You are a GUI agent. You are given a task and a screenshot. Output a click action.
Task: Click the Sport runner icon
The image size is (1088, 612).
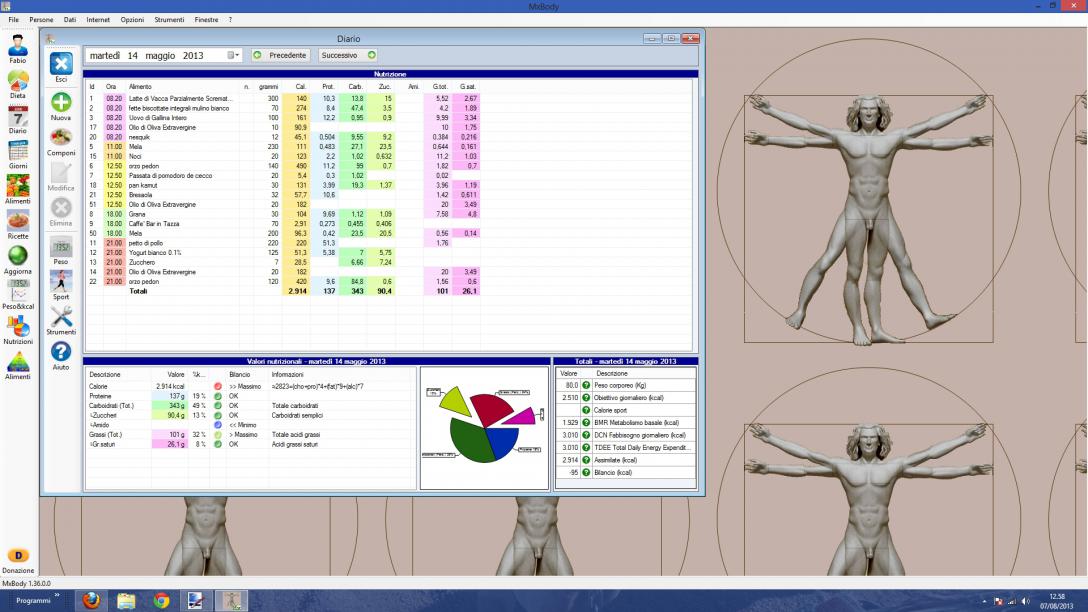point(61,281)
